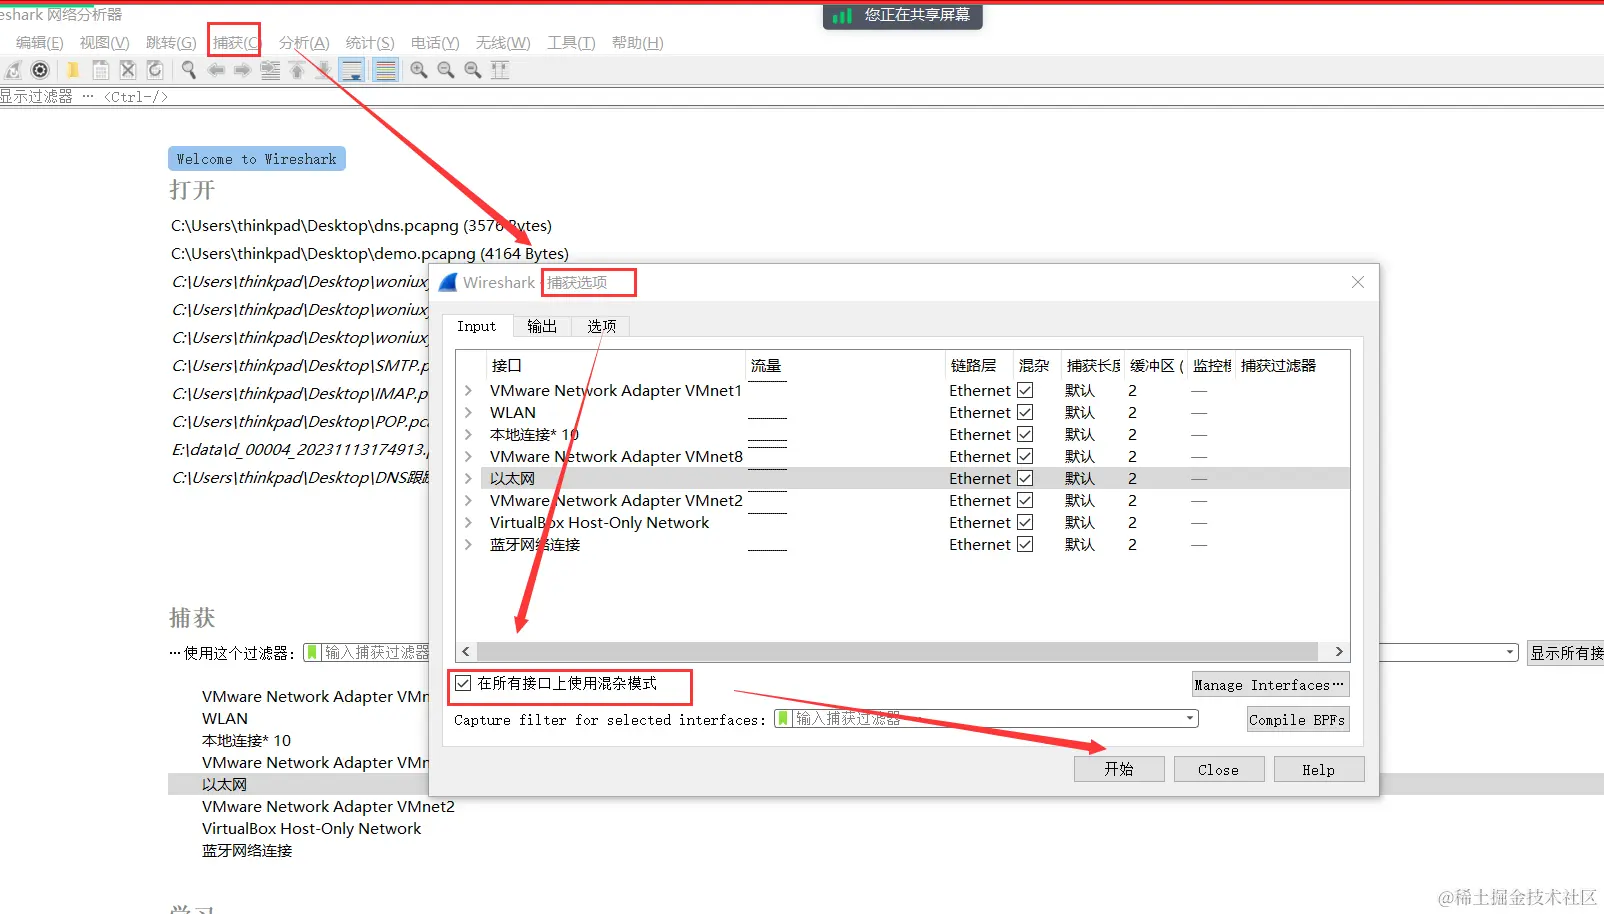Open recent file dns.pcapng
This screenshot has height=914, width=1604.
(361, 226)
